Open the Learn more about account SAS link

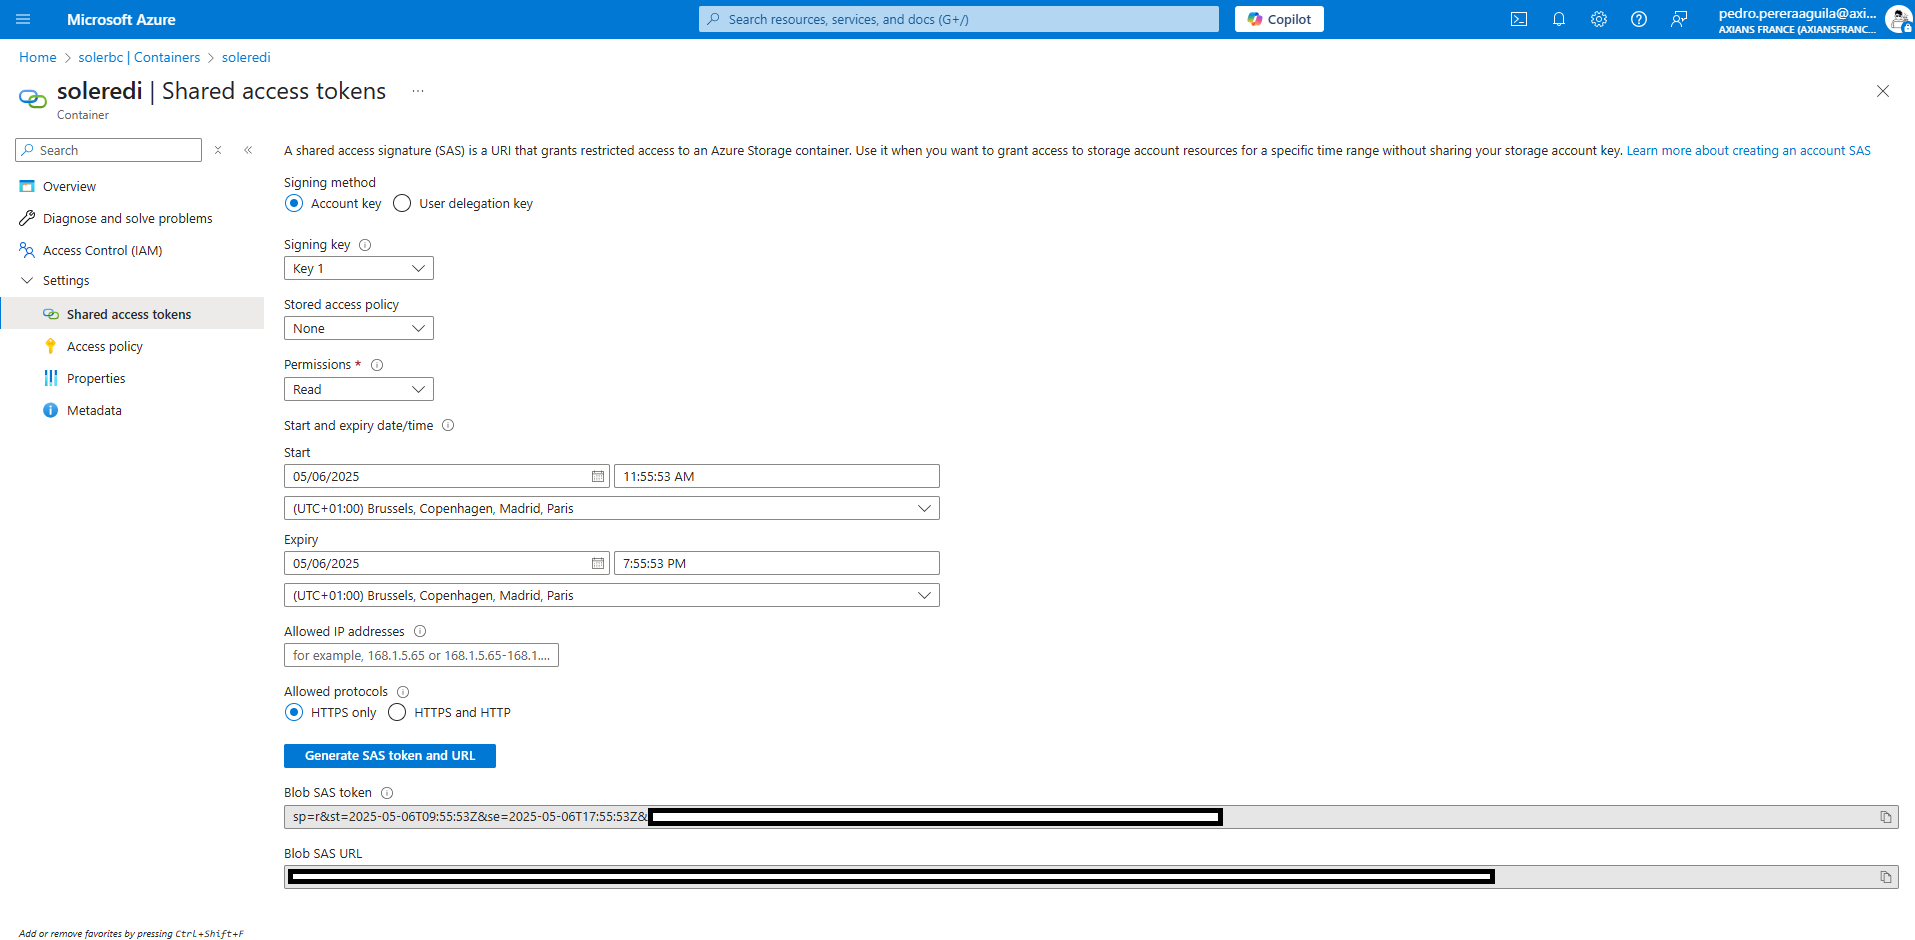[x=1748, y=151]
